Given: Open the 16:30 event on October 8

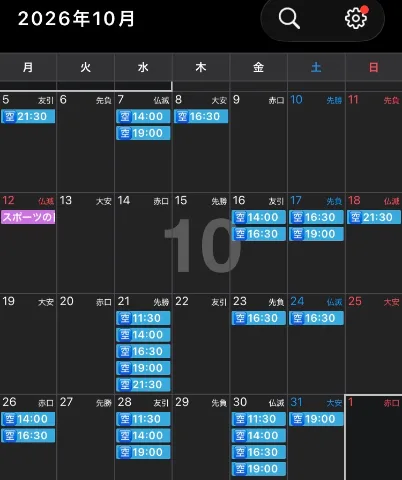Looking at the screenshot, I should 201,116.
